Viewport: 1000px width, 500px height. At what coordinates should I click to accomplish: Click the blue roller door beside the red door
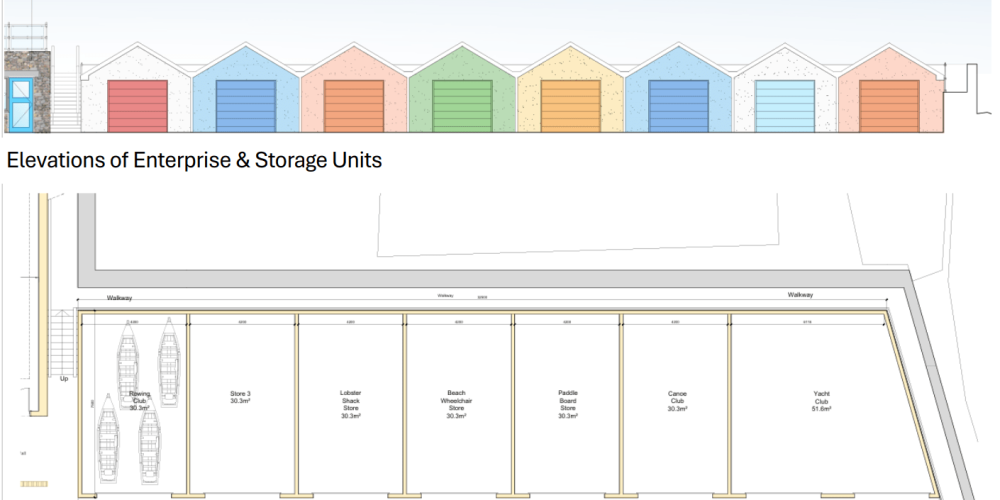(x=246, y=106)
